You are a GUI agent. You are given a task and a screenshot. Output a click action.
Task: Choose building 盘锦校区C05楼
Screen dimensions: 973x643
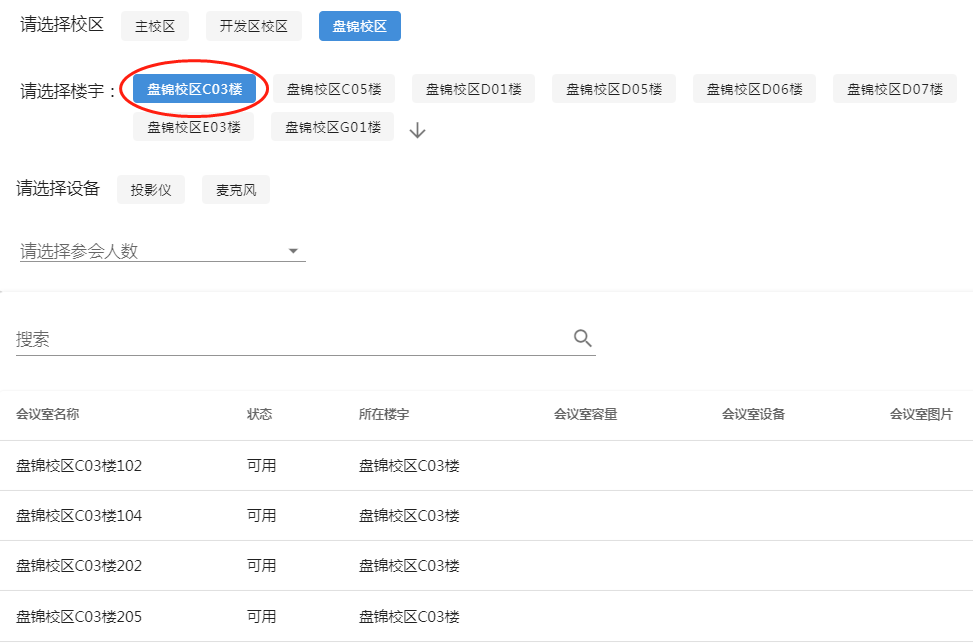pos(334,89)
